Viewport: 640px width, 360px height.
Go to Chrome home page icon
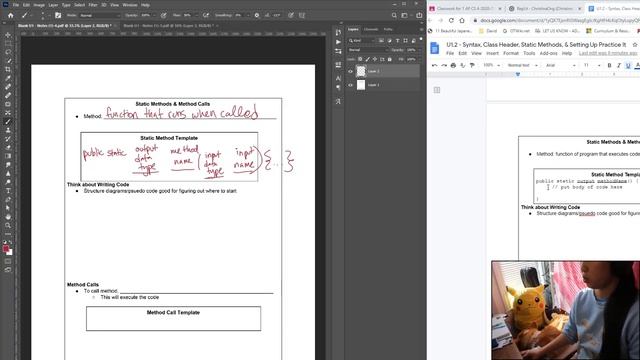point(462,20)
